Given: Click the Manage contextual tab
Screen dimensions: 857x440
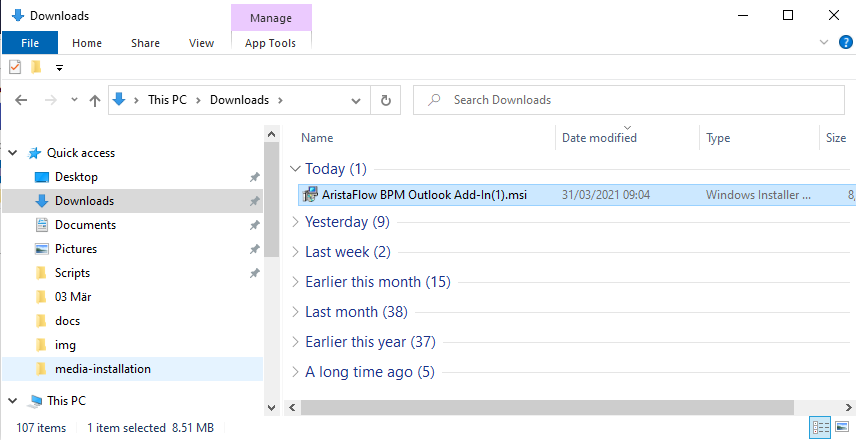Looking at the screenshot, I should point(271,17).
